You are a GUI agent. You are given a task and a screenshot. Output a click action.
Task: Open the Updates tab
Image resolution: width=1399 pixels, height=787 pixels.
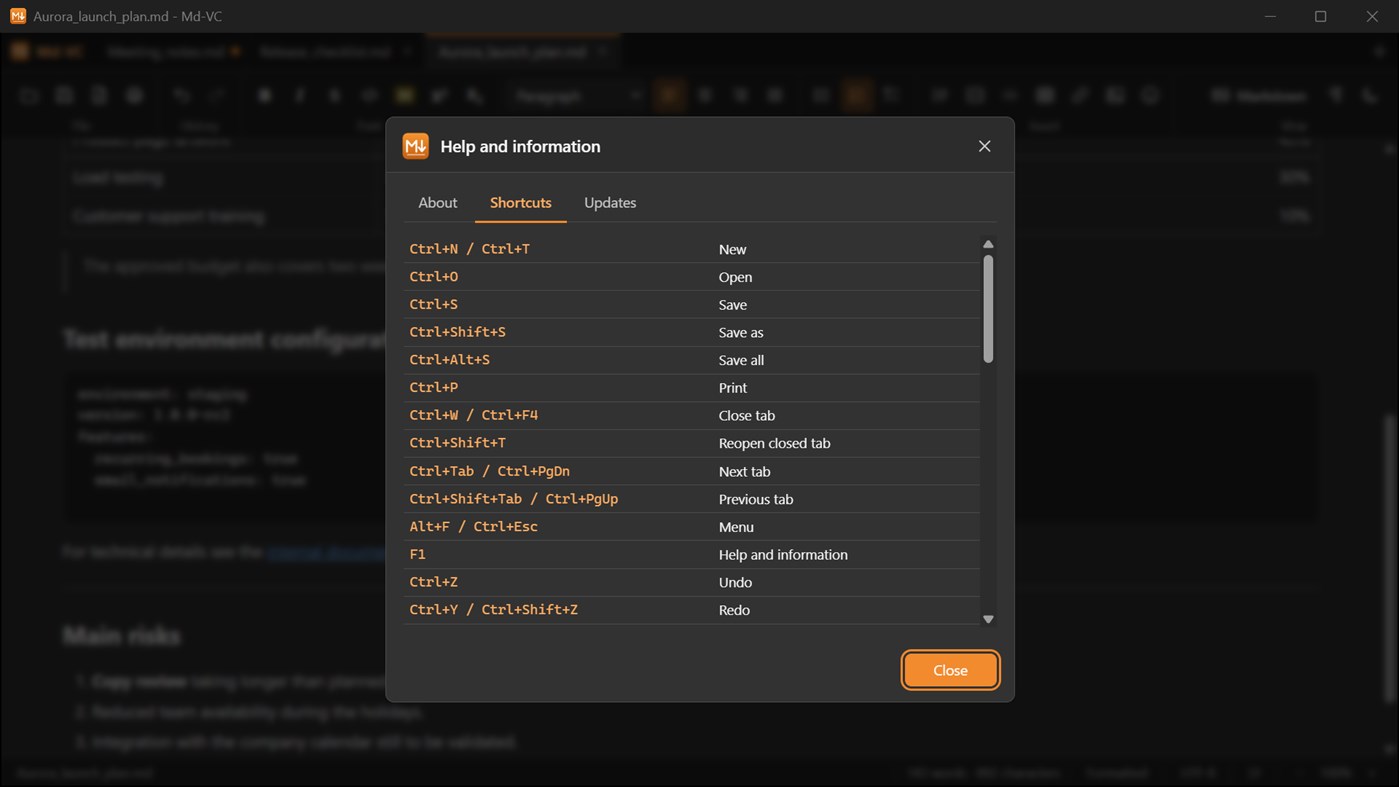pos(610,202)
